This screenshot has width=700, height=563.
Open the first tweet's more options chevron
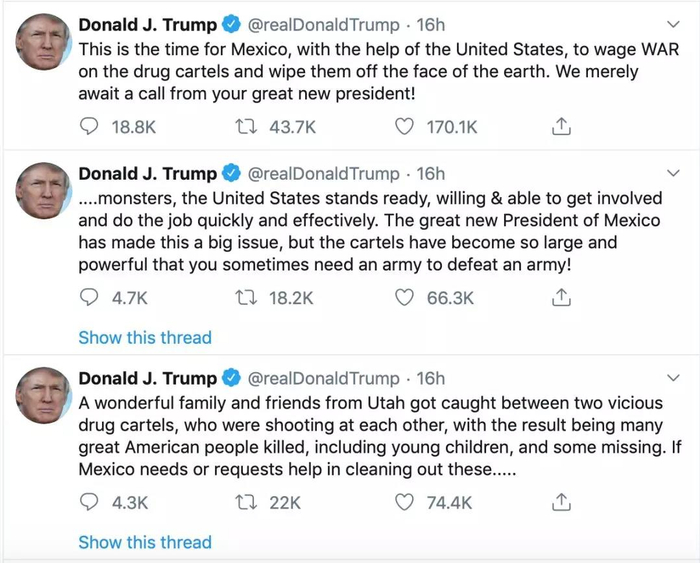tap(672, 24)
